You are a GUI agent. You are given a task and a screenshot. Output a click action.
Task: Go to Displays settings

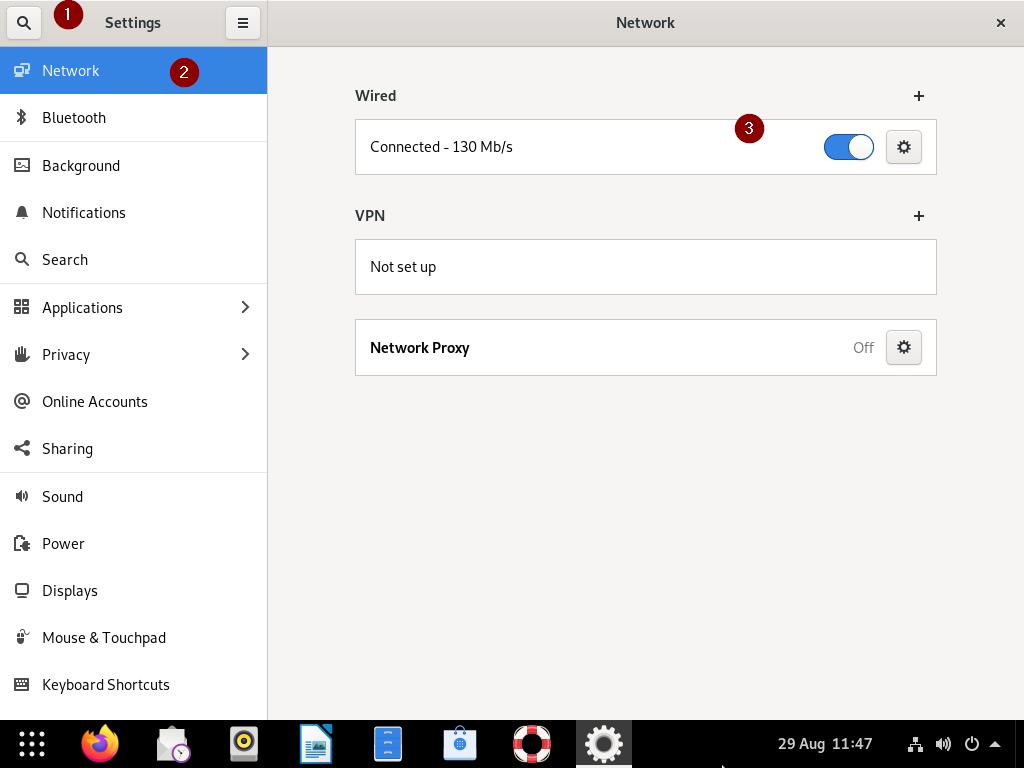pyautogui.click(x=70, y=591)
